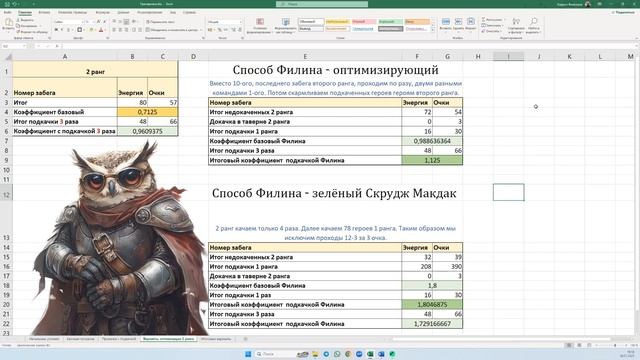
Task: Toggle Underline formatting
Action: [x=68, y=29]
